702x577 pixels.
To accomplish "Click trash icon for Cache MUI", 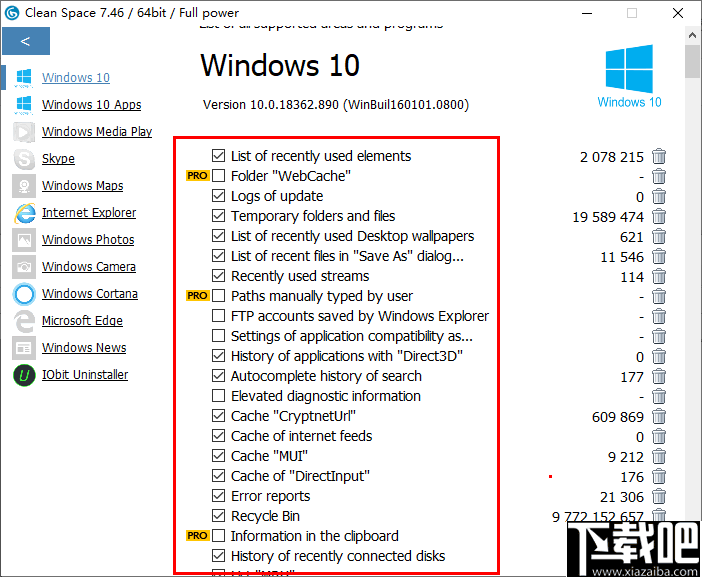I will (659, 456).
